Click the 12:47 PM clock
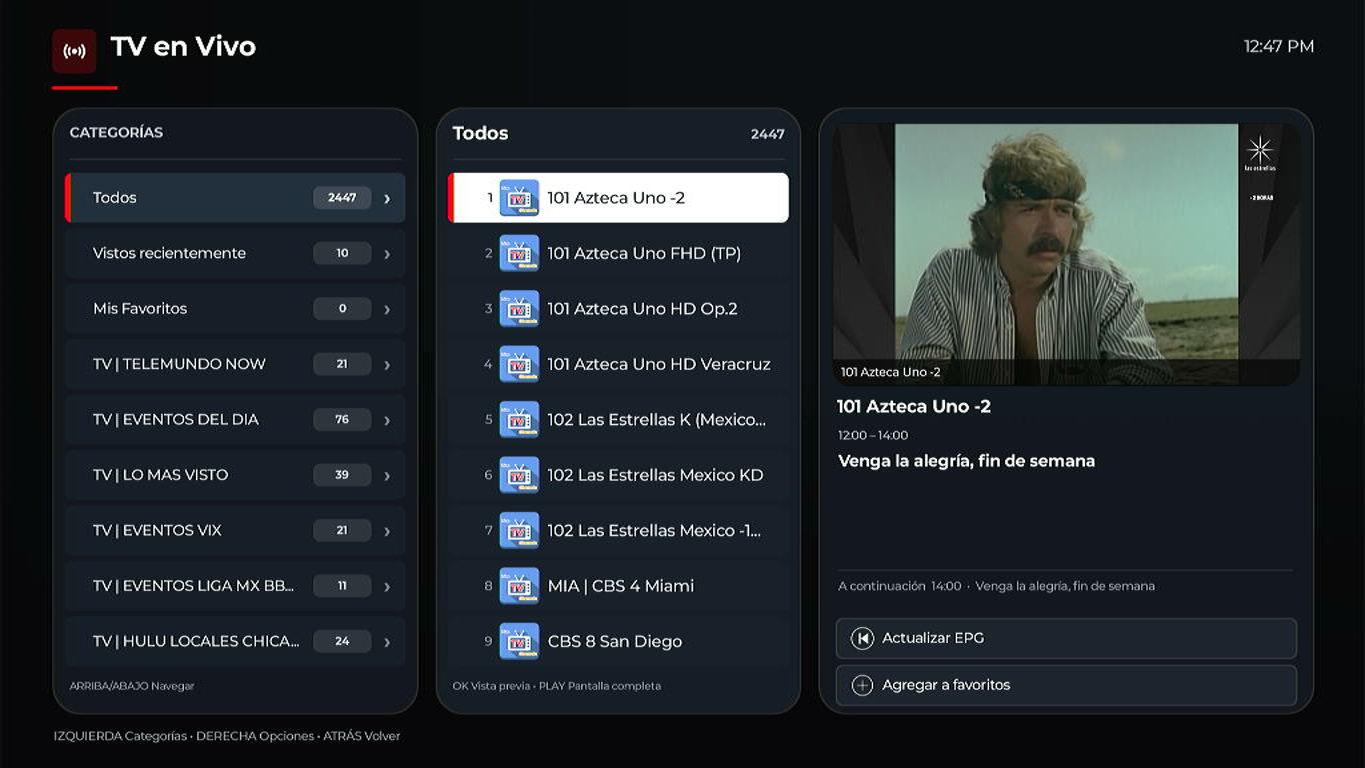This screenshot has height=768, width=1365. (1279, 46)
